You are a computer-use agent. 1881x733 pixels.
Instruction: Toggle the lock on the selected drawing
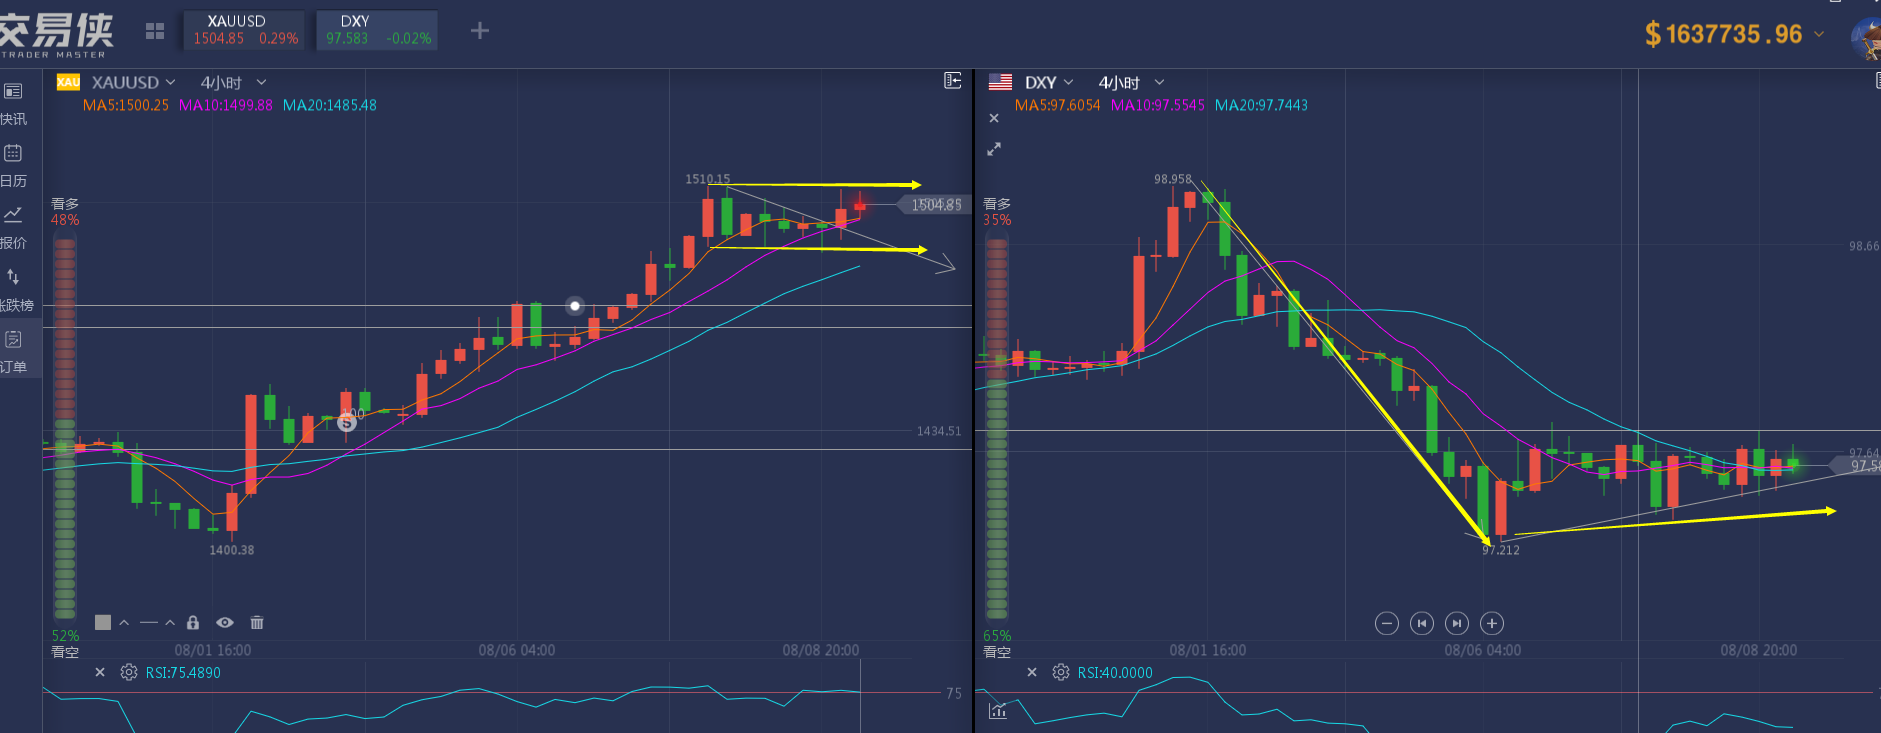click(193, 623)
